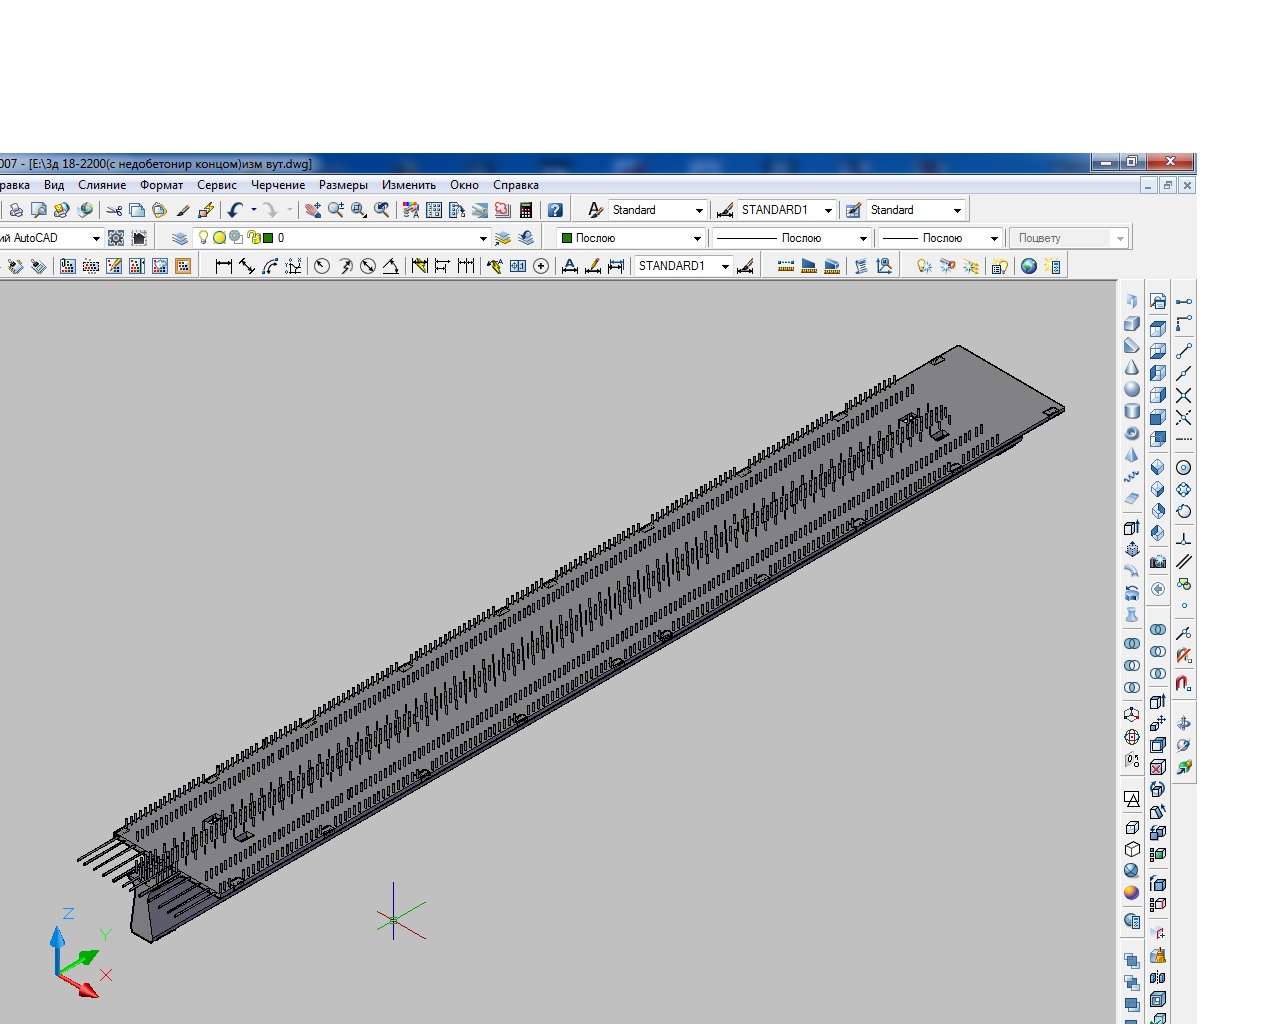Open the Послою color control dropdown
Viewport: 1280px width, 1024px height.
(x=697, y=238)
